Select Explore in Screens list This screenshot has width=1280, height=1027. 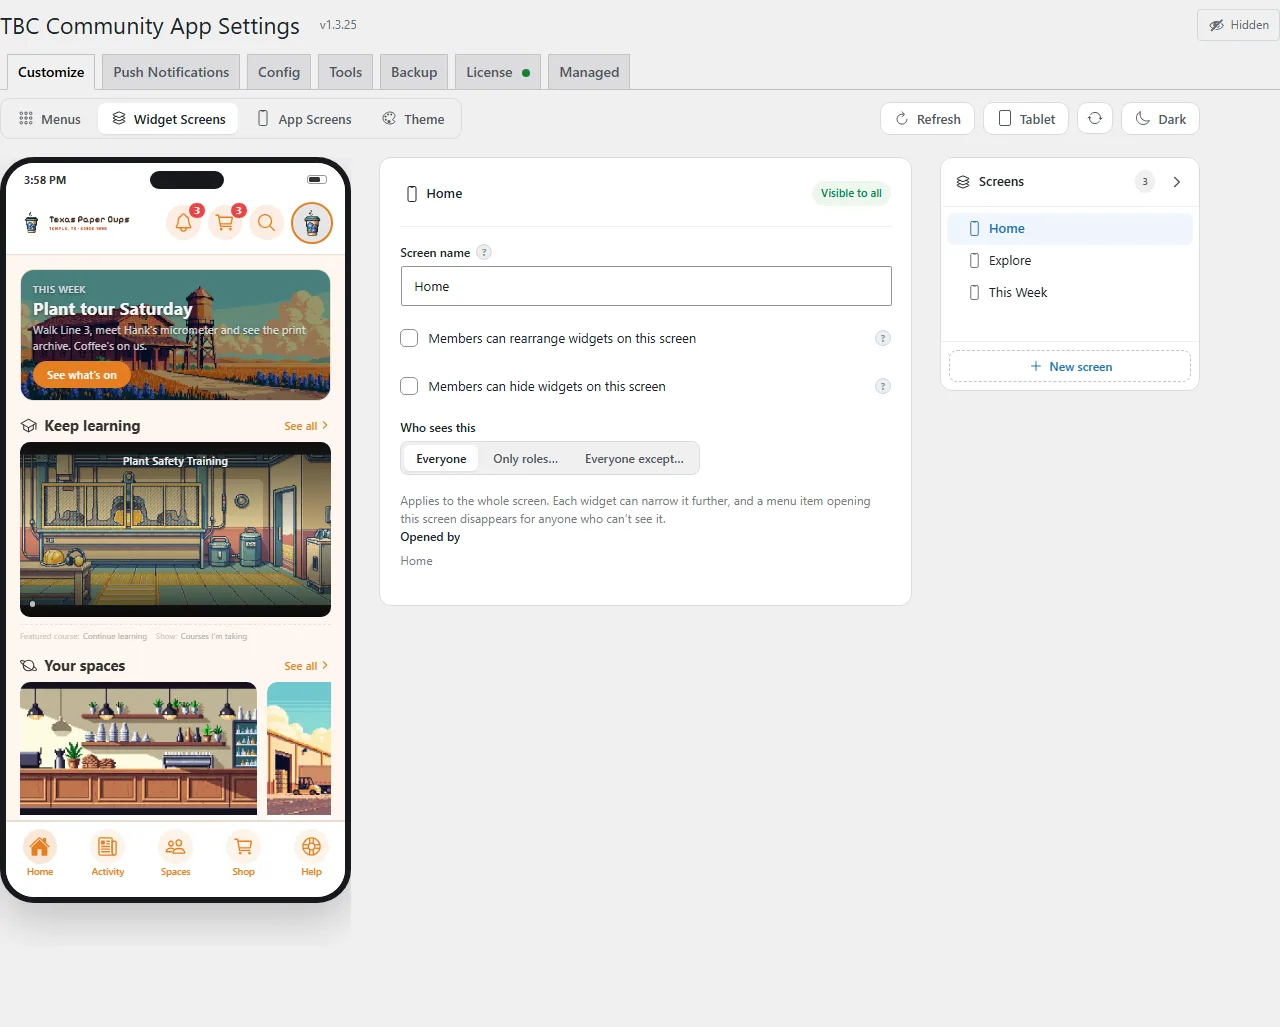click(x=1070, y=260)
